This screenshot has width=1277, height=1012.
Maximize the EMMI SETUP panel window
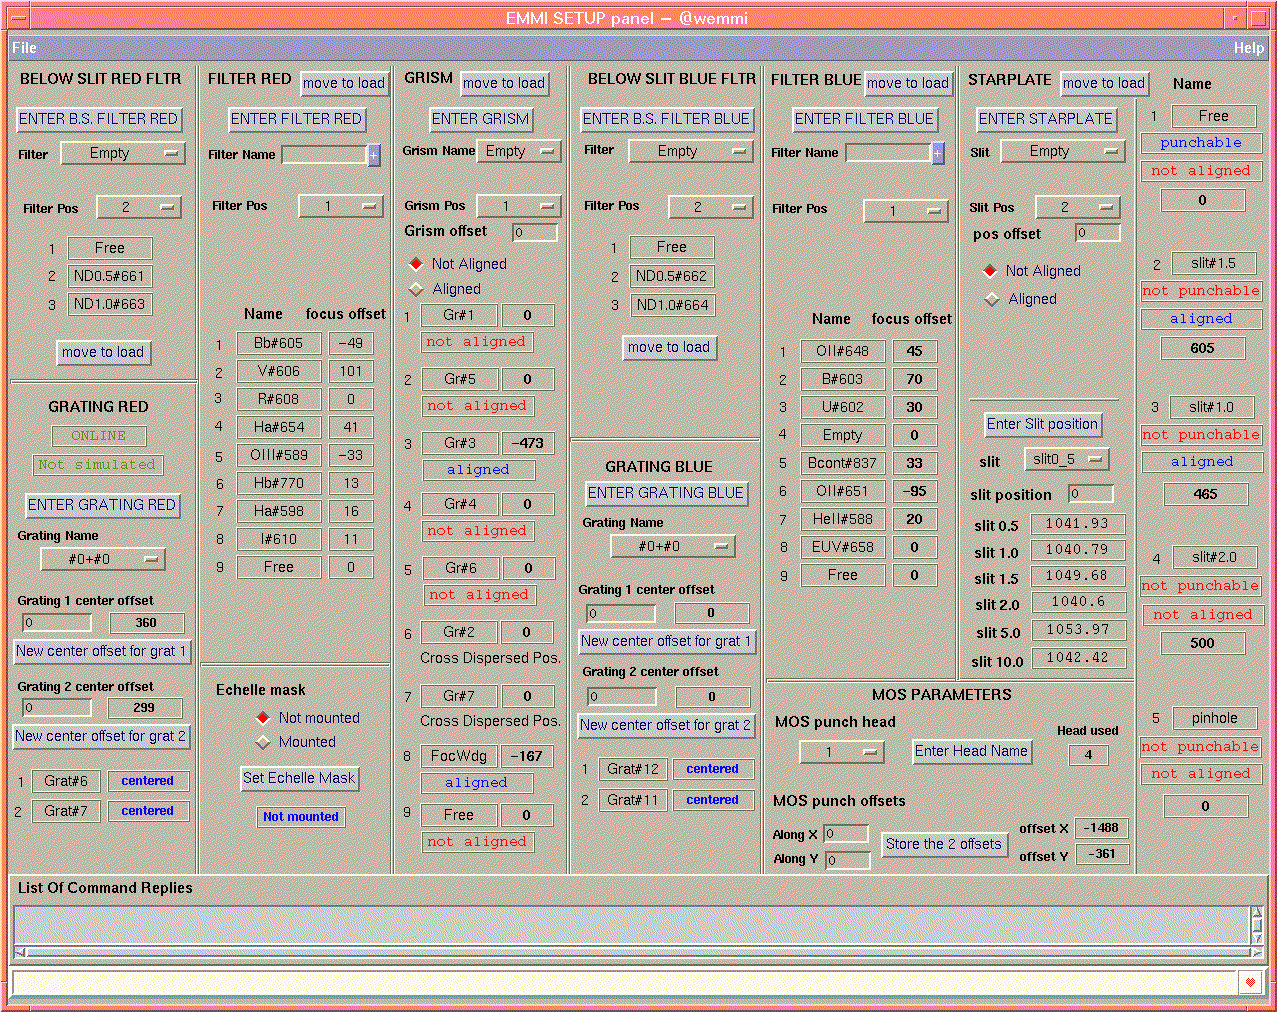(x=1260, y=18)
